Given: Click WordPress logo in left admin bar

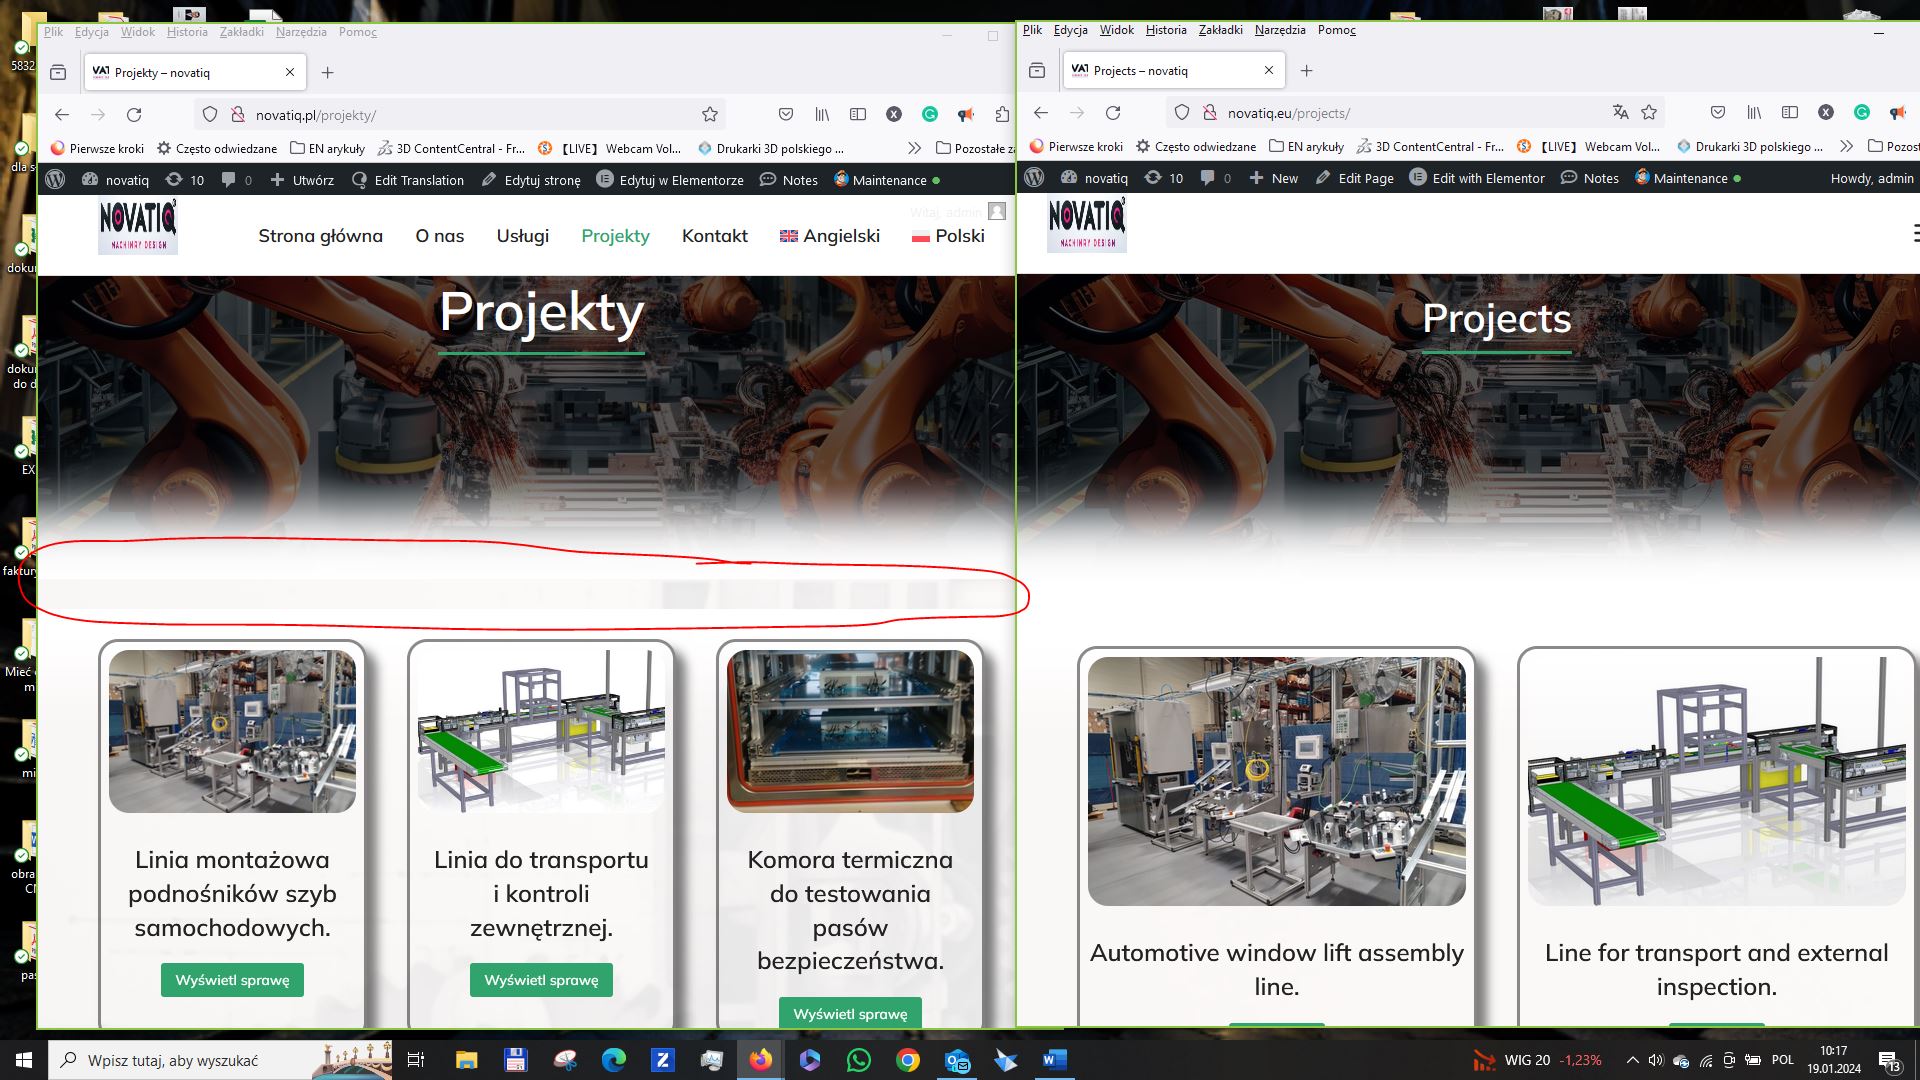Looking at the screenshot, I should [x=56, y=180].
